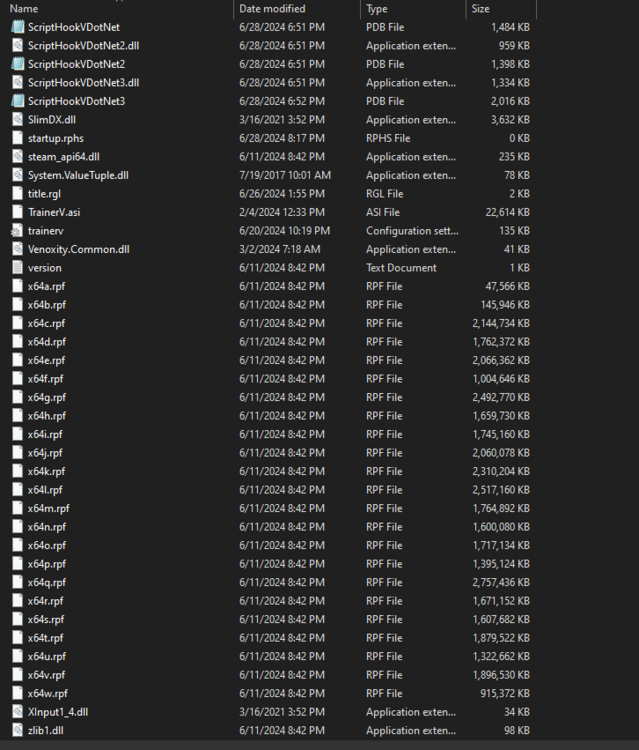Select the x64u.rpf file name
Screen dimensions: 639x750
tap(47, 657)
